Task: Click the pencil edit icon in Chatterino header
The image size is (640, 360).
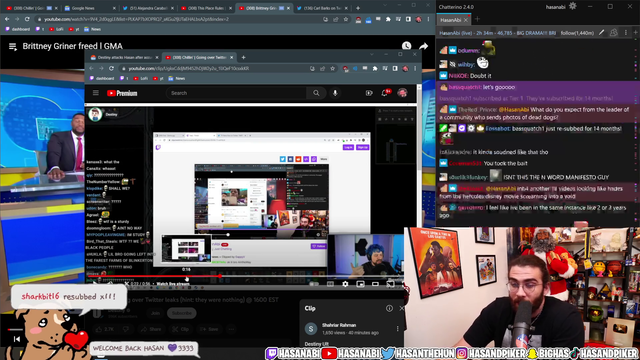Action: (x=601, y=33)
